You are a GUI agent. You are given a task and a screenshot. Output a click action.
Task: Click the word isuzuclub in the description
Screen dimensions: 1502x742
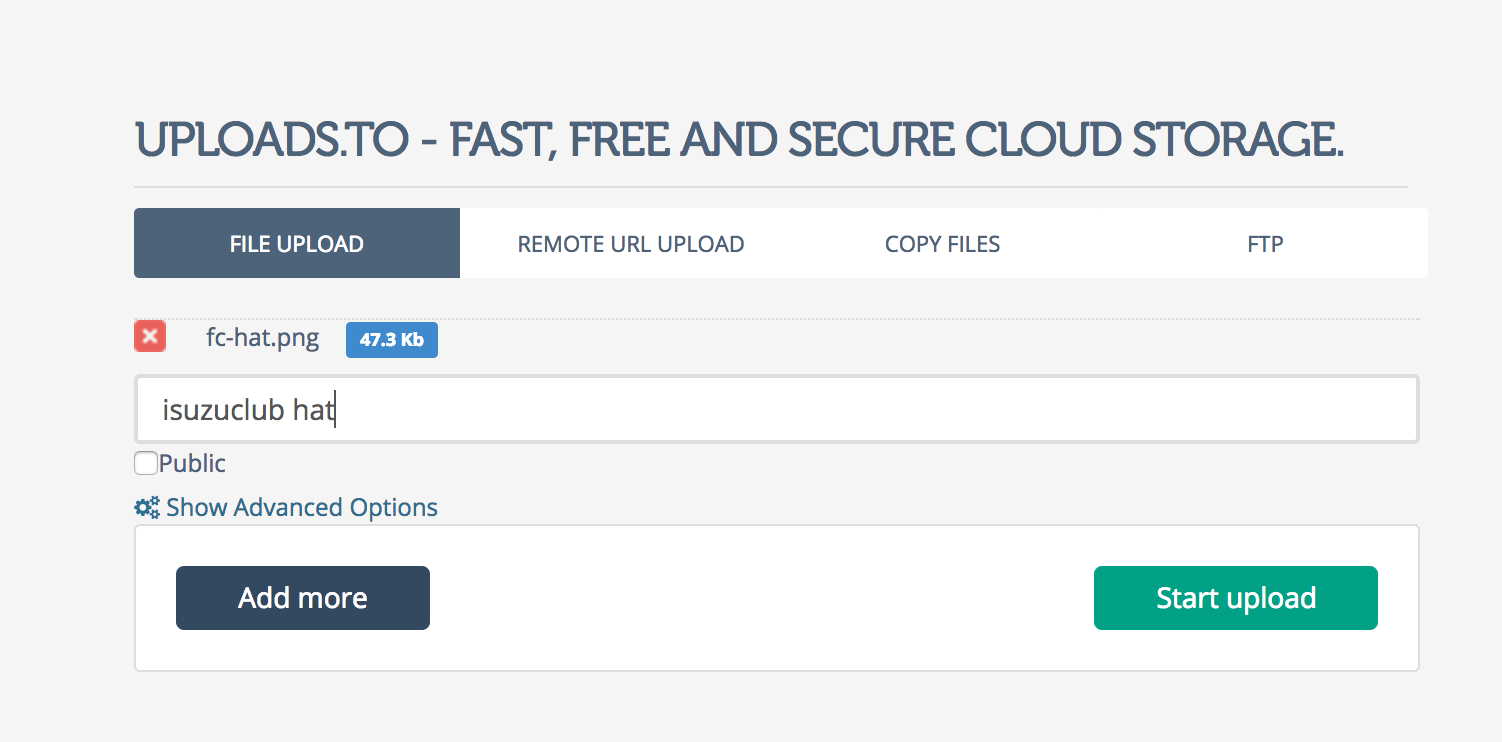click(x=223, y=410)
